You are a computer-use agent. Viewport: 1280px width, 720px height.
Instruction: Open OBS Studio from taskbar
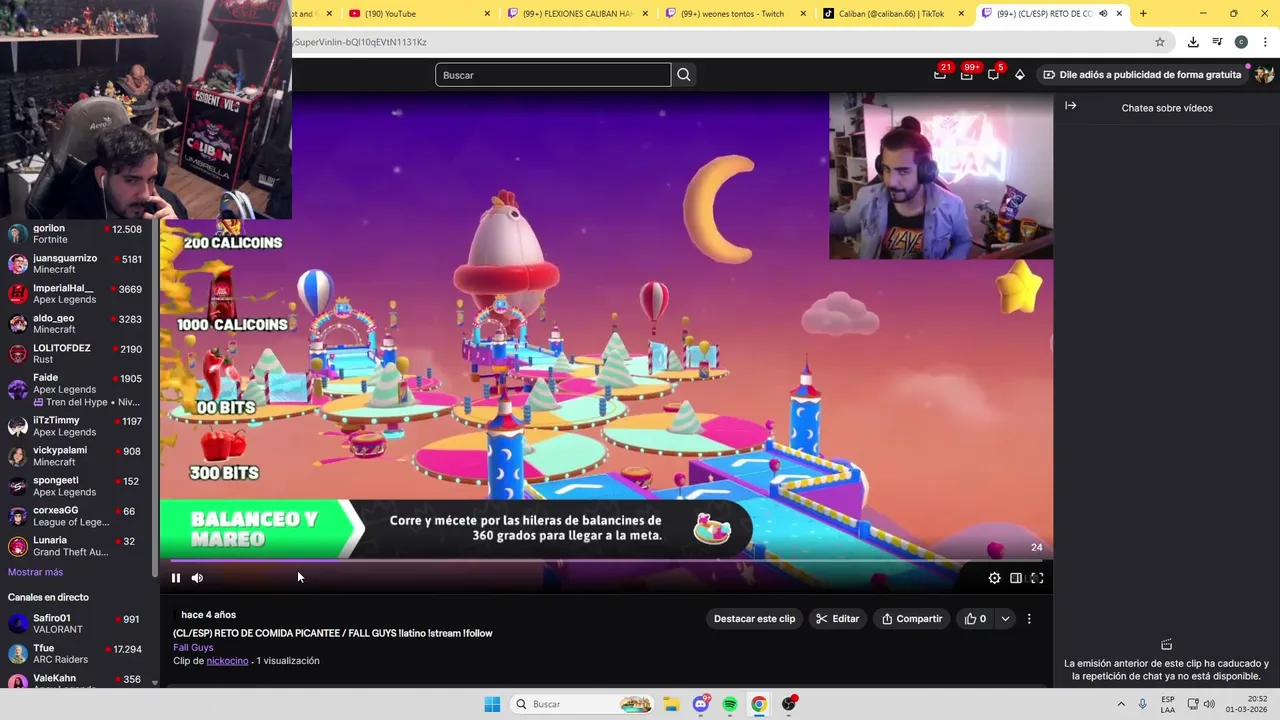coord(789,704)
